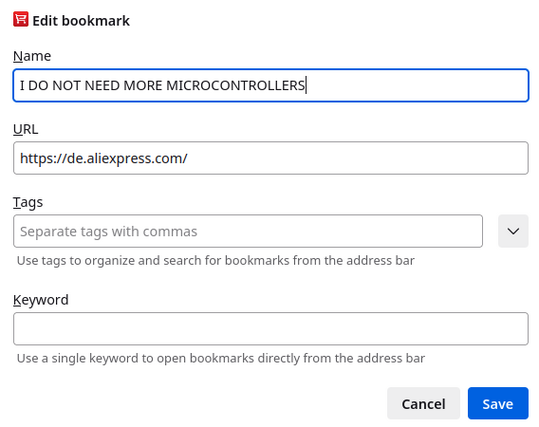
Task: Click into the Tags text box
Action: 248,231
